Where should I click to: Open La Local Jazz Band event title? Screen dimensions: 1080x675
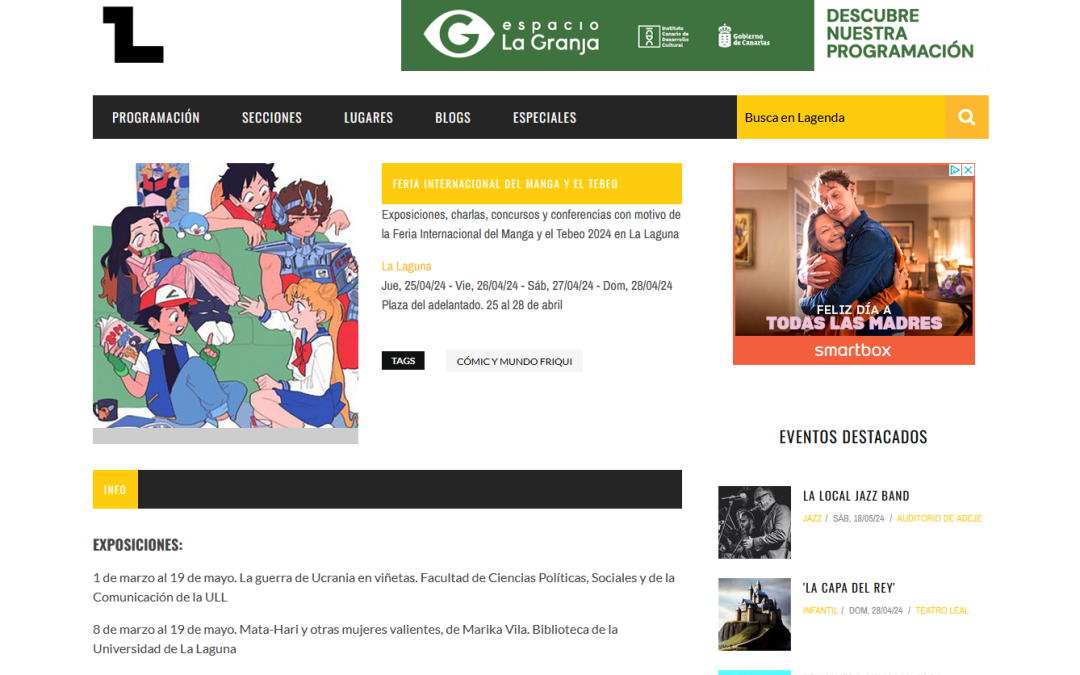pos(855,496)
